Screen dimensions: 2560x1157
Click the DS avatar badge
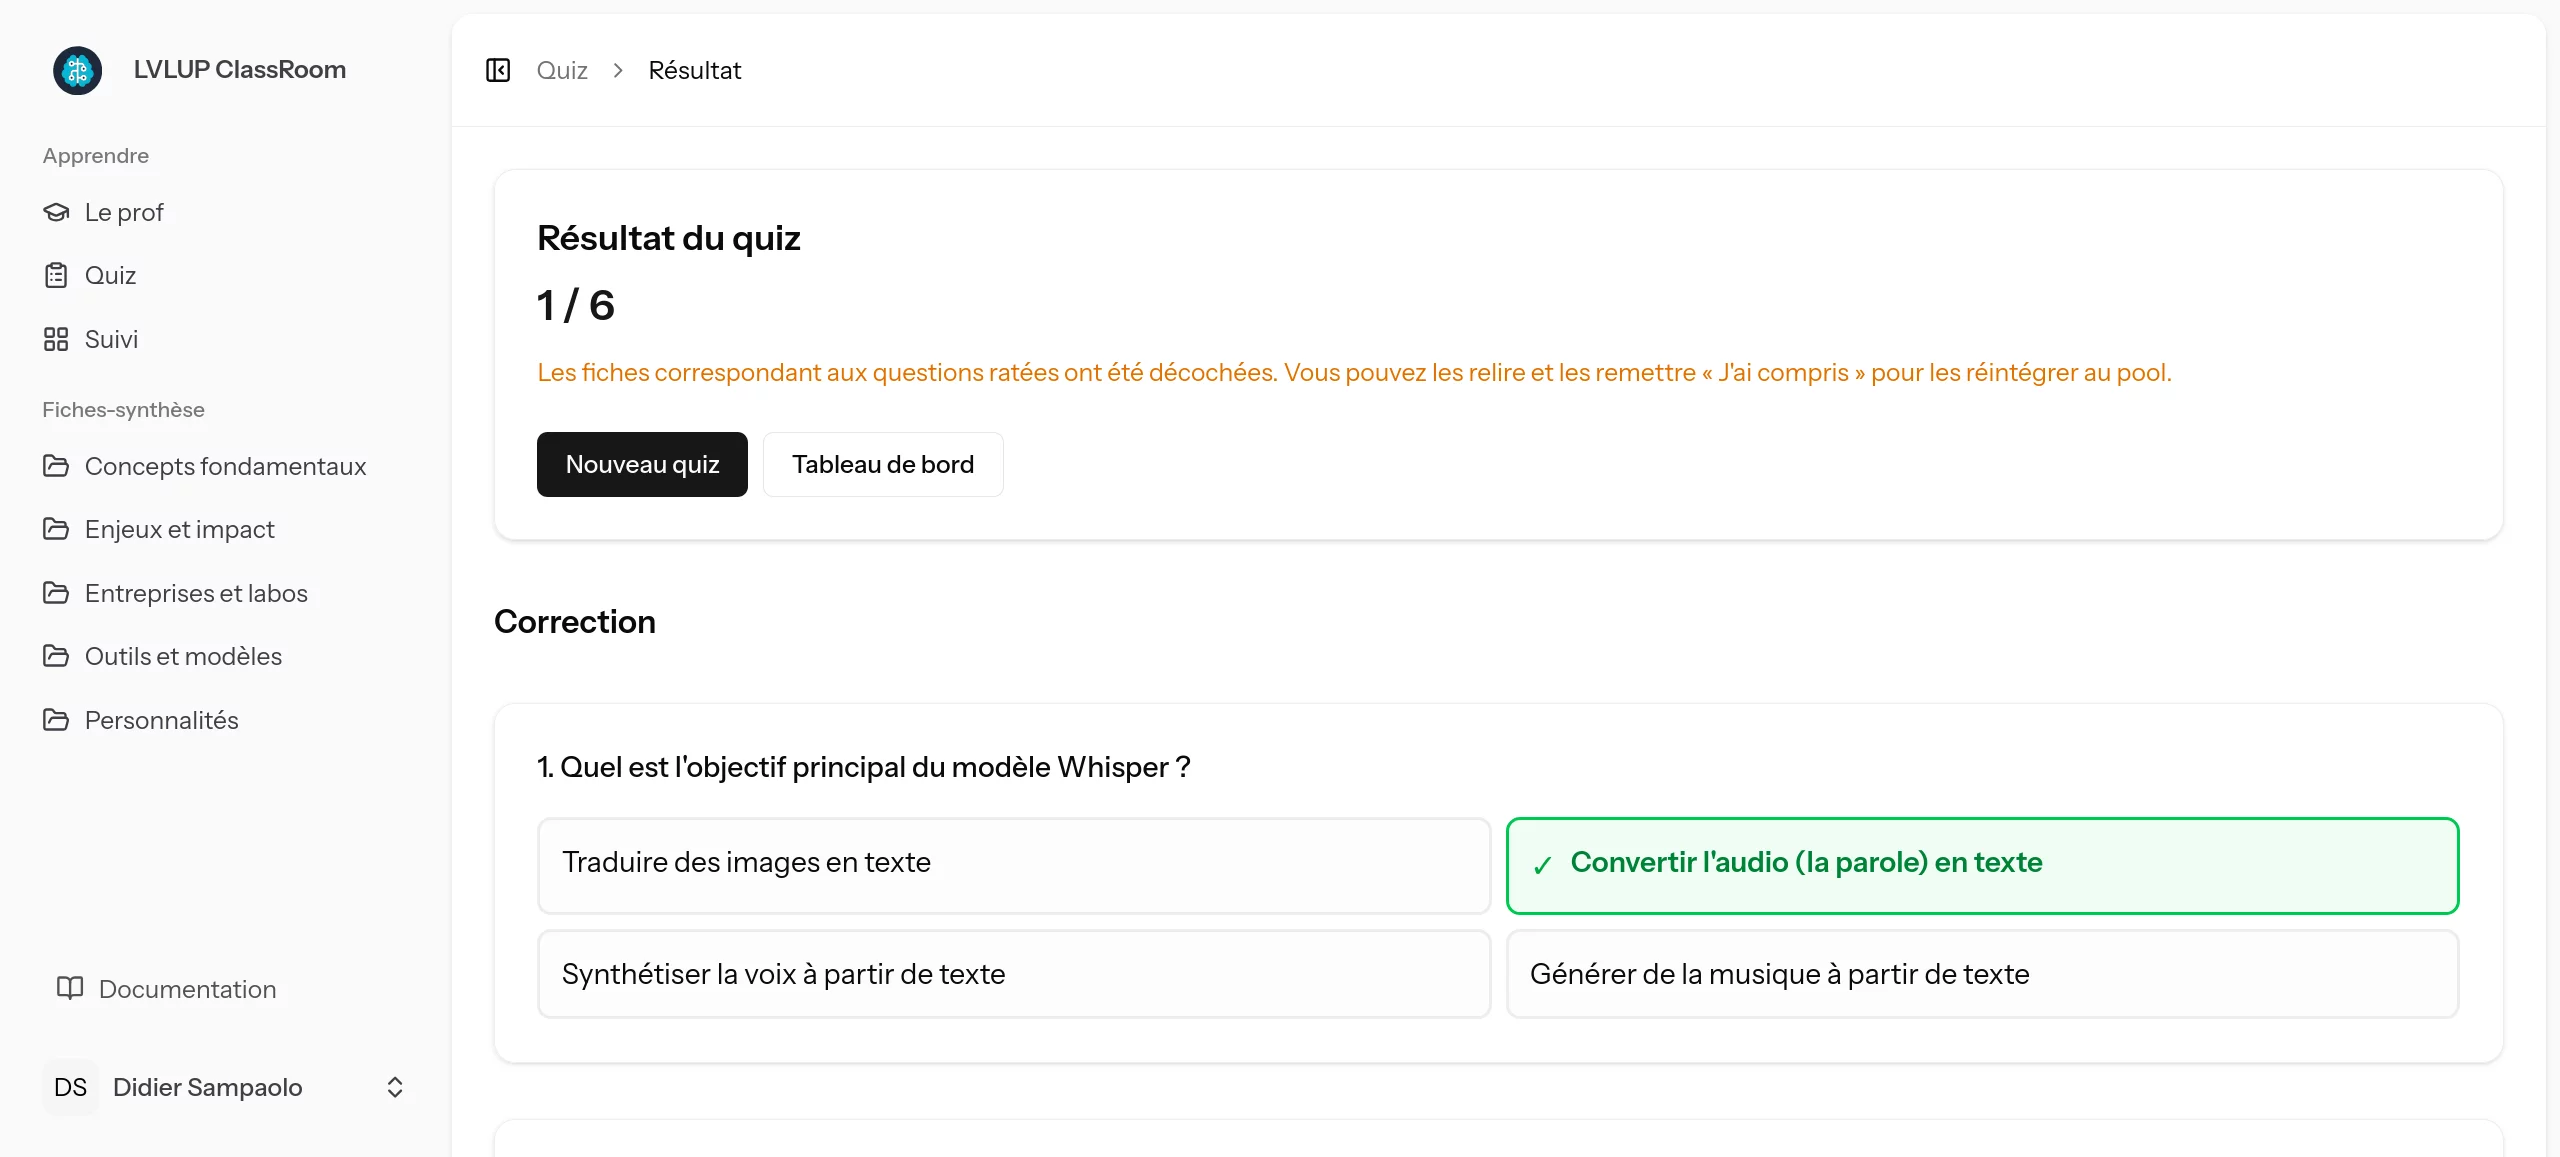[70, 1087]
